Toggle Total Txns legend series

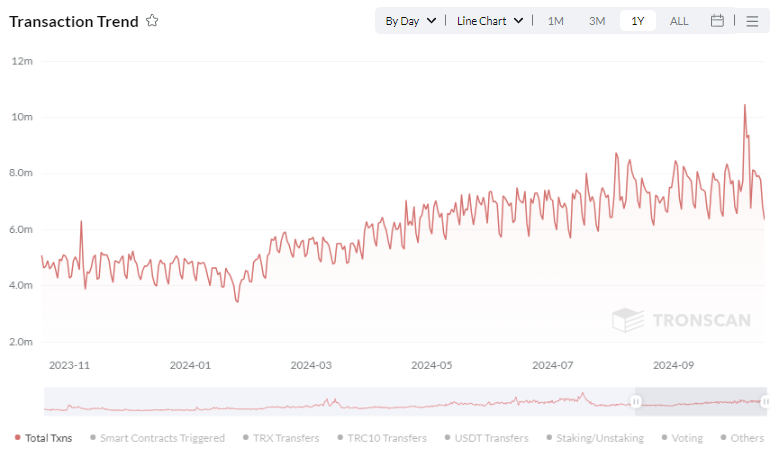point(44,438)
